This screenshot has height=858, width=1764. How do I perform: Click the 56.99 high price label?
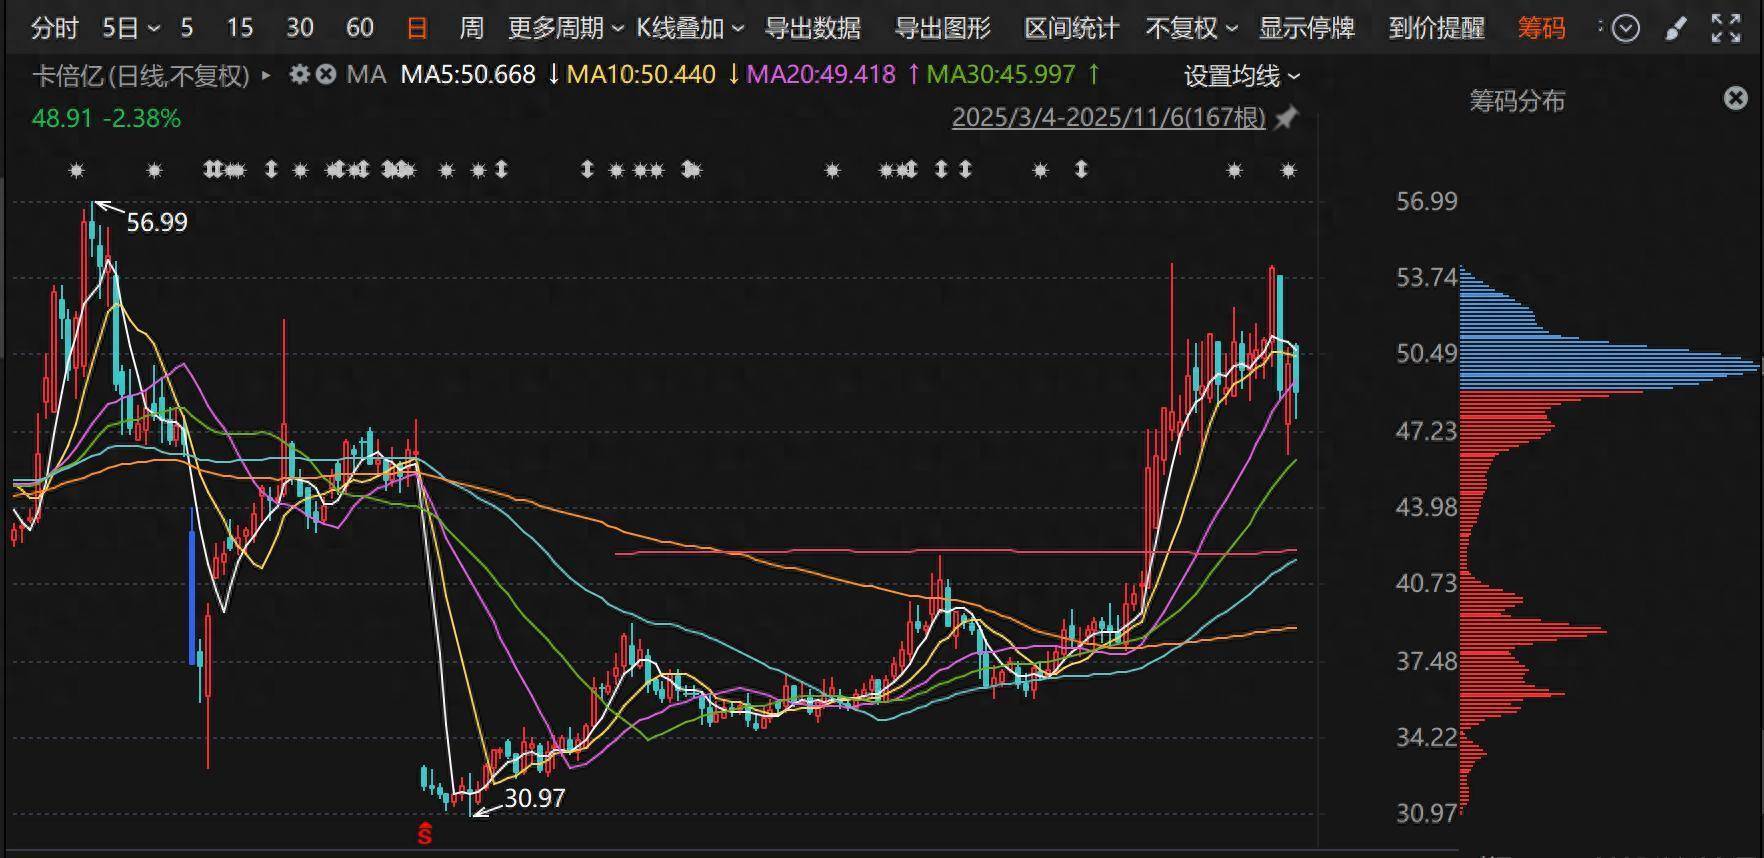click(x=157, y=222)
